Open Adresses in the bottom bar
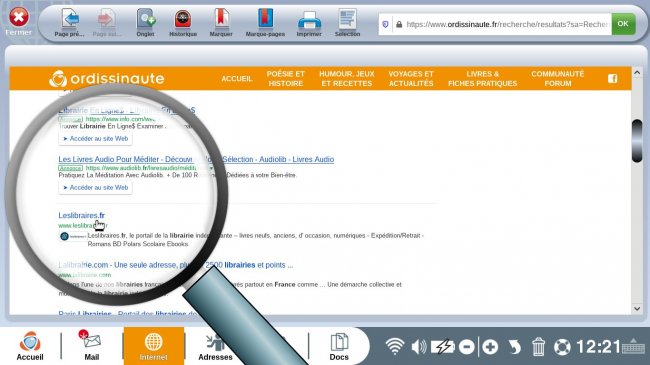The width and height of the screenshot is (650, 365). pyautogui.click(x=215, y=346)
